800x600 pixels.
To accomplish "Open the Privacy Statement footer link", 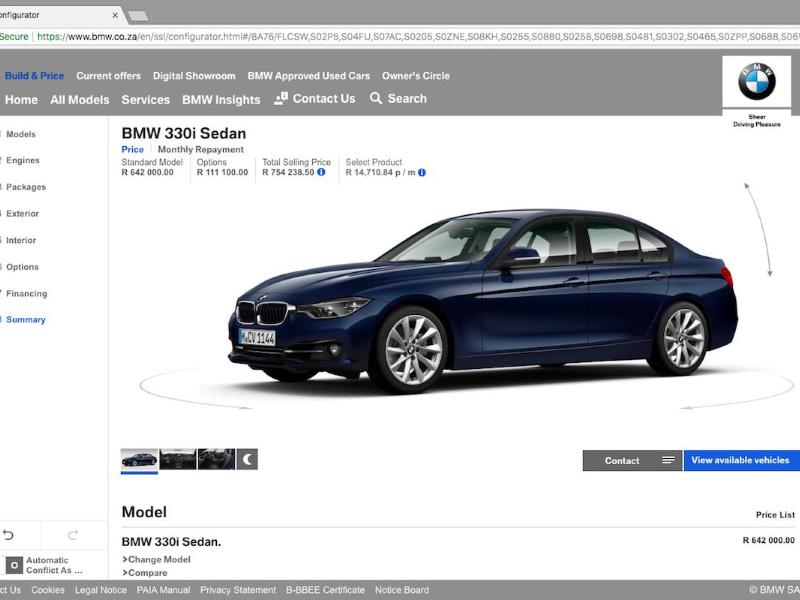I will (x=238, y=590).
